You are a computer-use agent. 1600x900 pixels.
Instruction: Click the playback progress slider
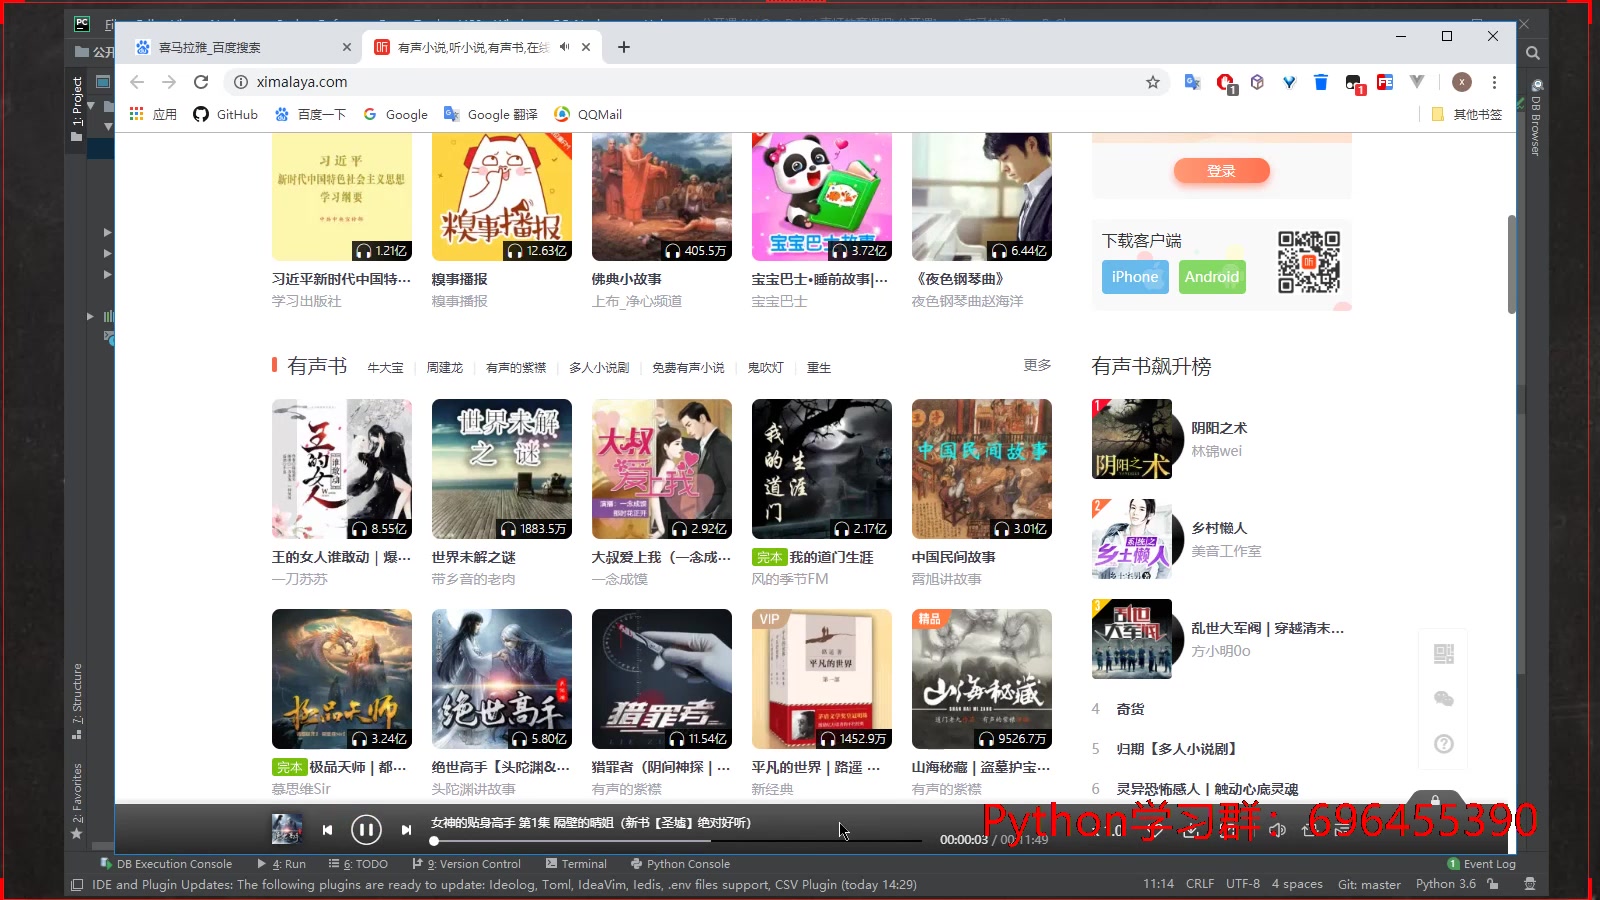click(x=677, y=841)
